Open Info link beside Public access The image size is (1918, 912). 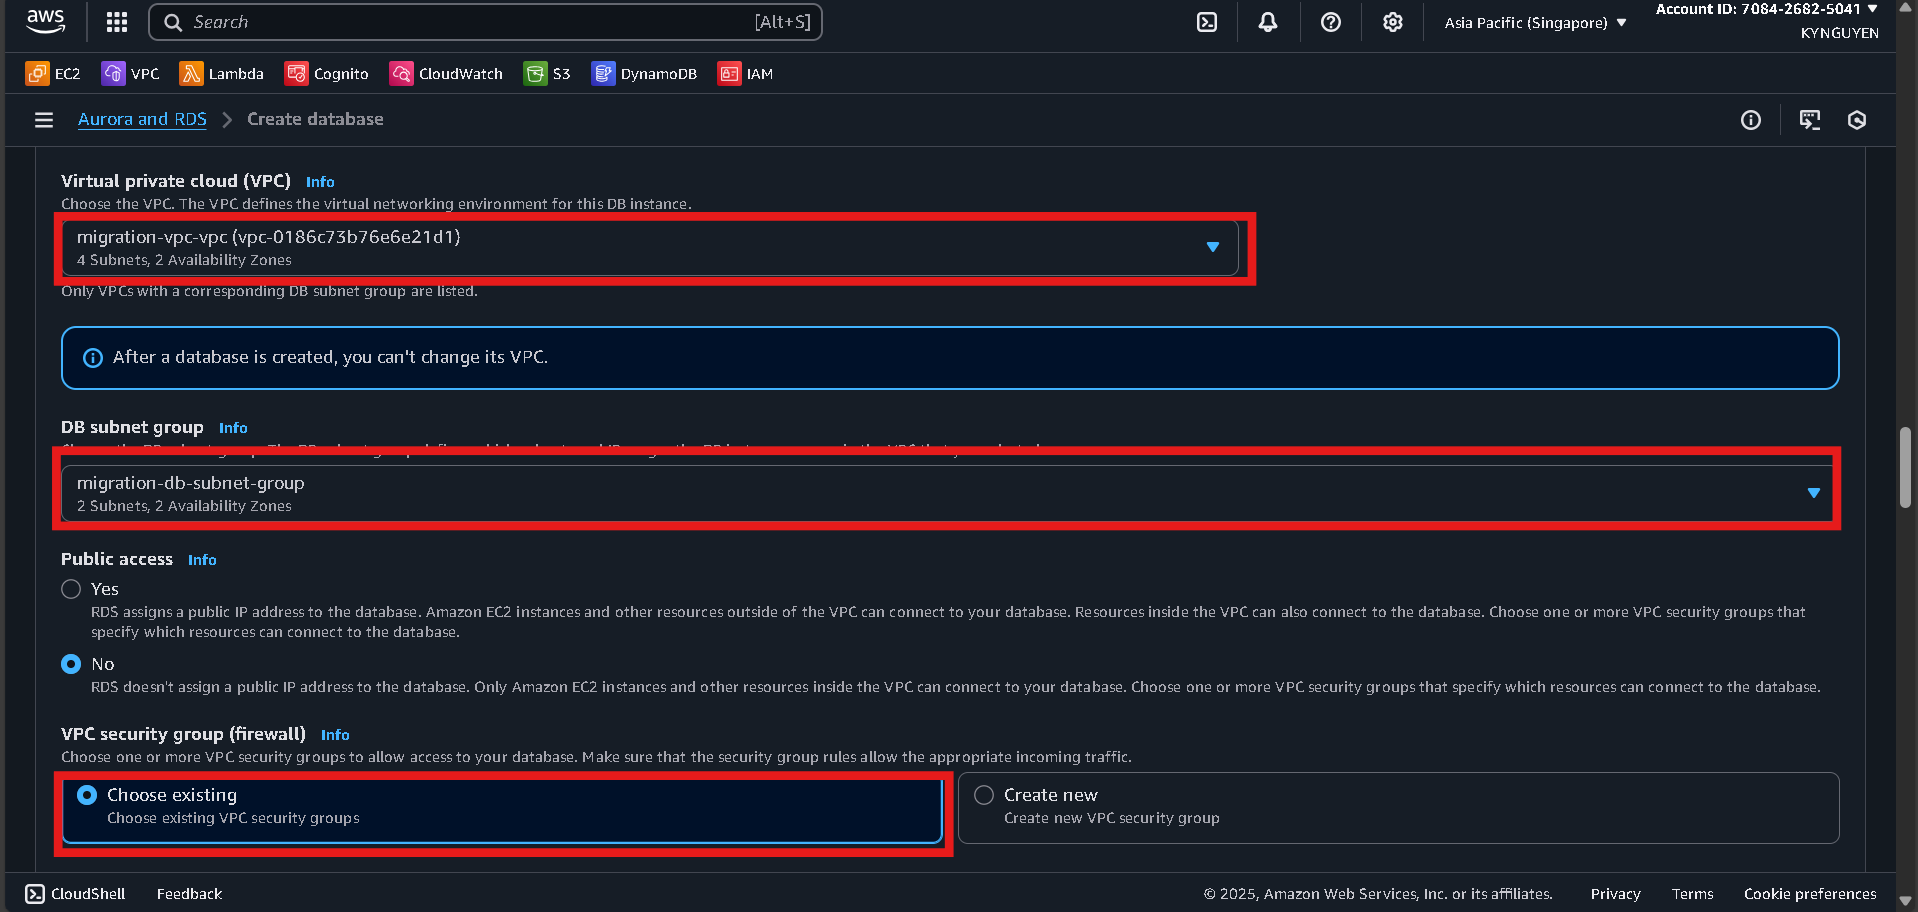[202, 560]
